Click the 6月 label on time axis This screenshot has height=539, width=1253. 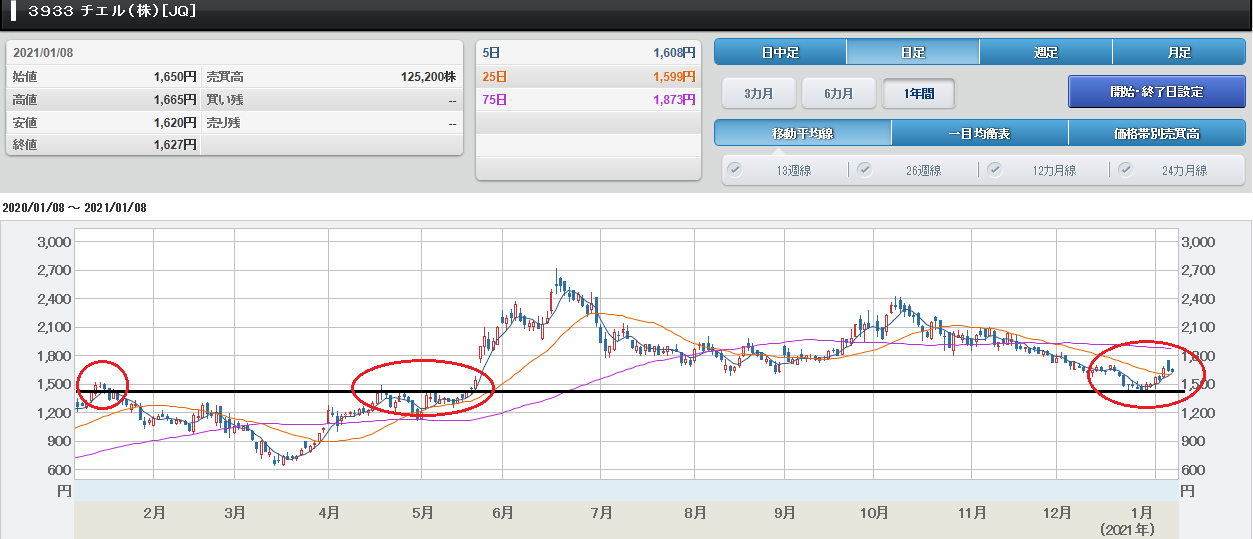point(503,513)
